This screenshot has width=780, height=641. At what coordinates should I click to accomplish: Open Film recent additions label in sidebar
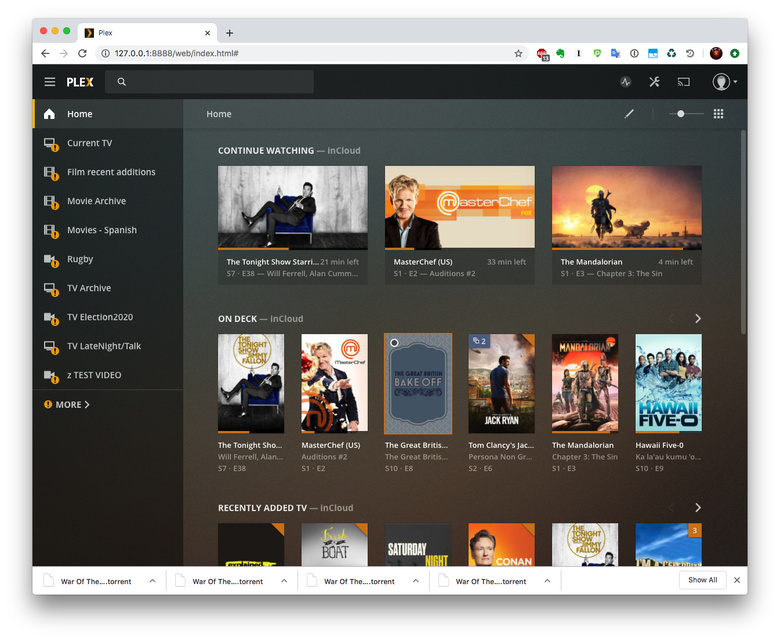click(111, 172)
